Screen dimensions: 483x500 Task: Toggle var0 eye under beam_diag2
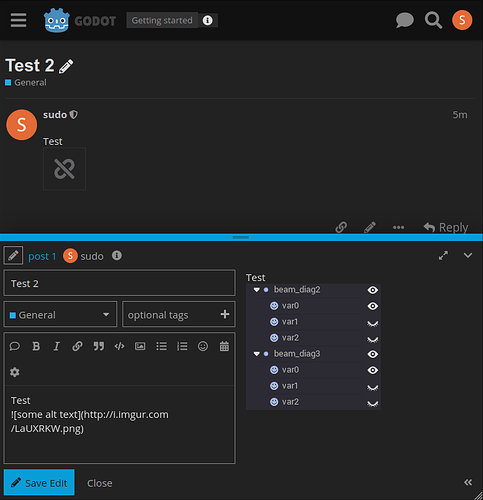(373, 306)
